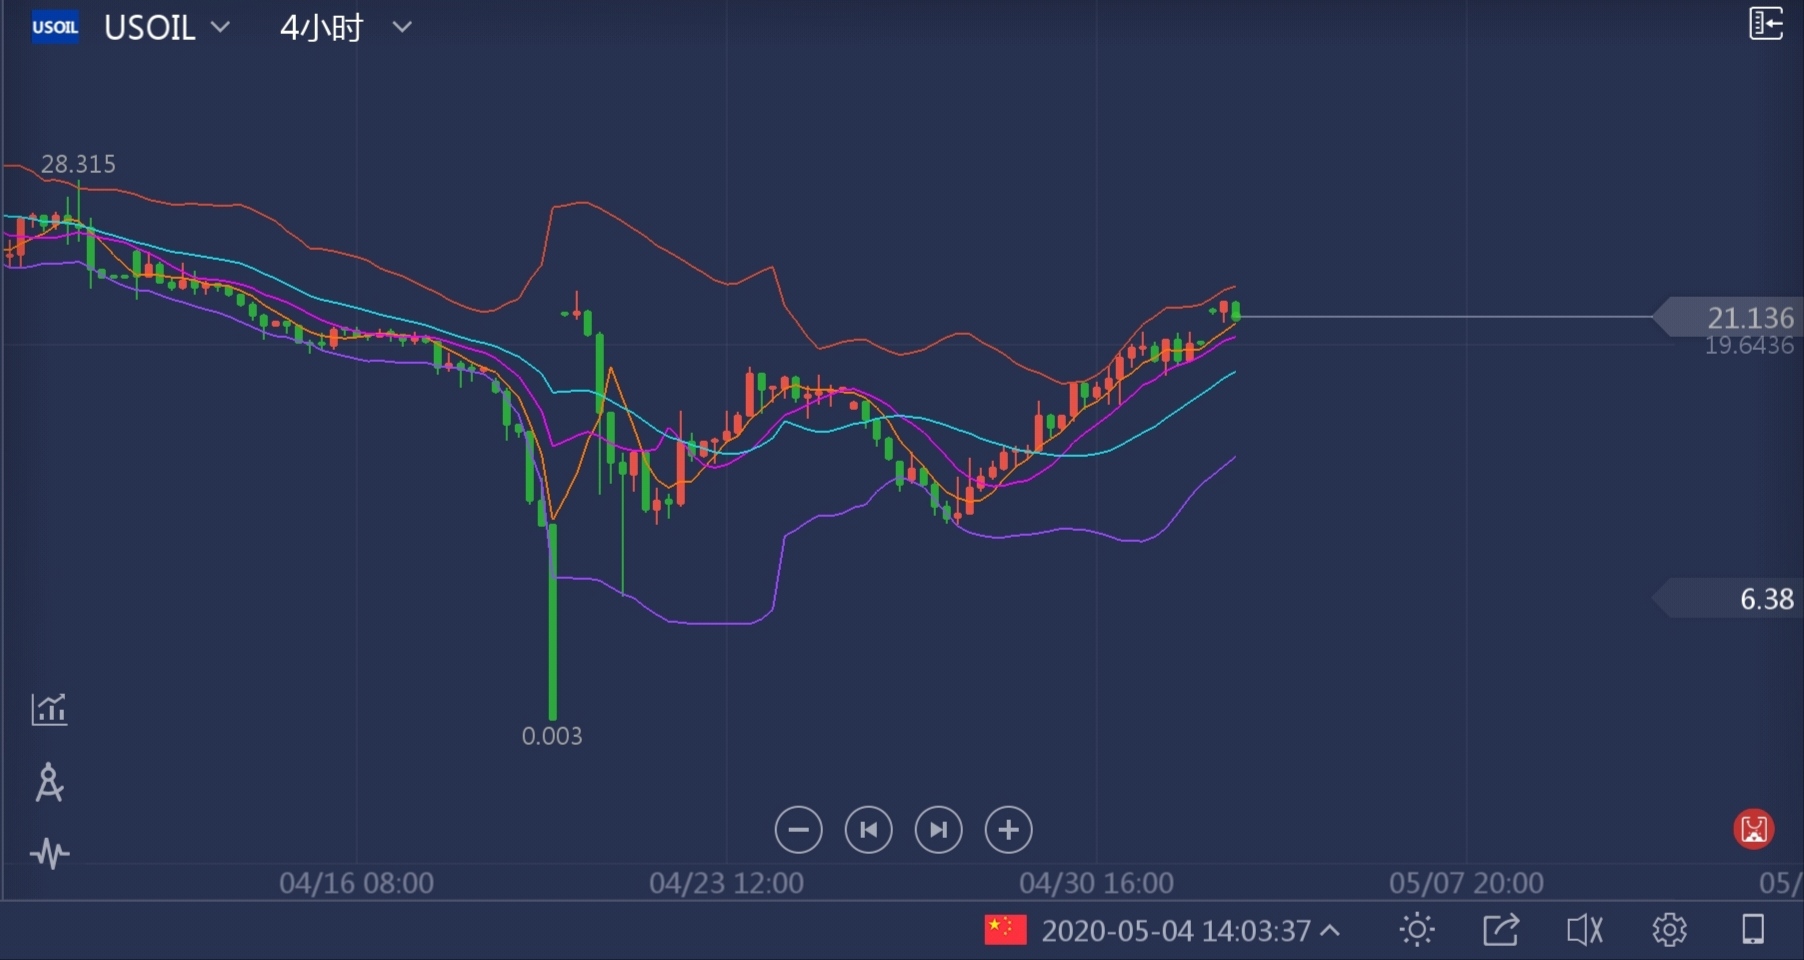Open the 4小时 timeframe dropdown

click(x=345, y=28)
